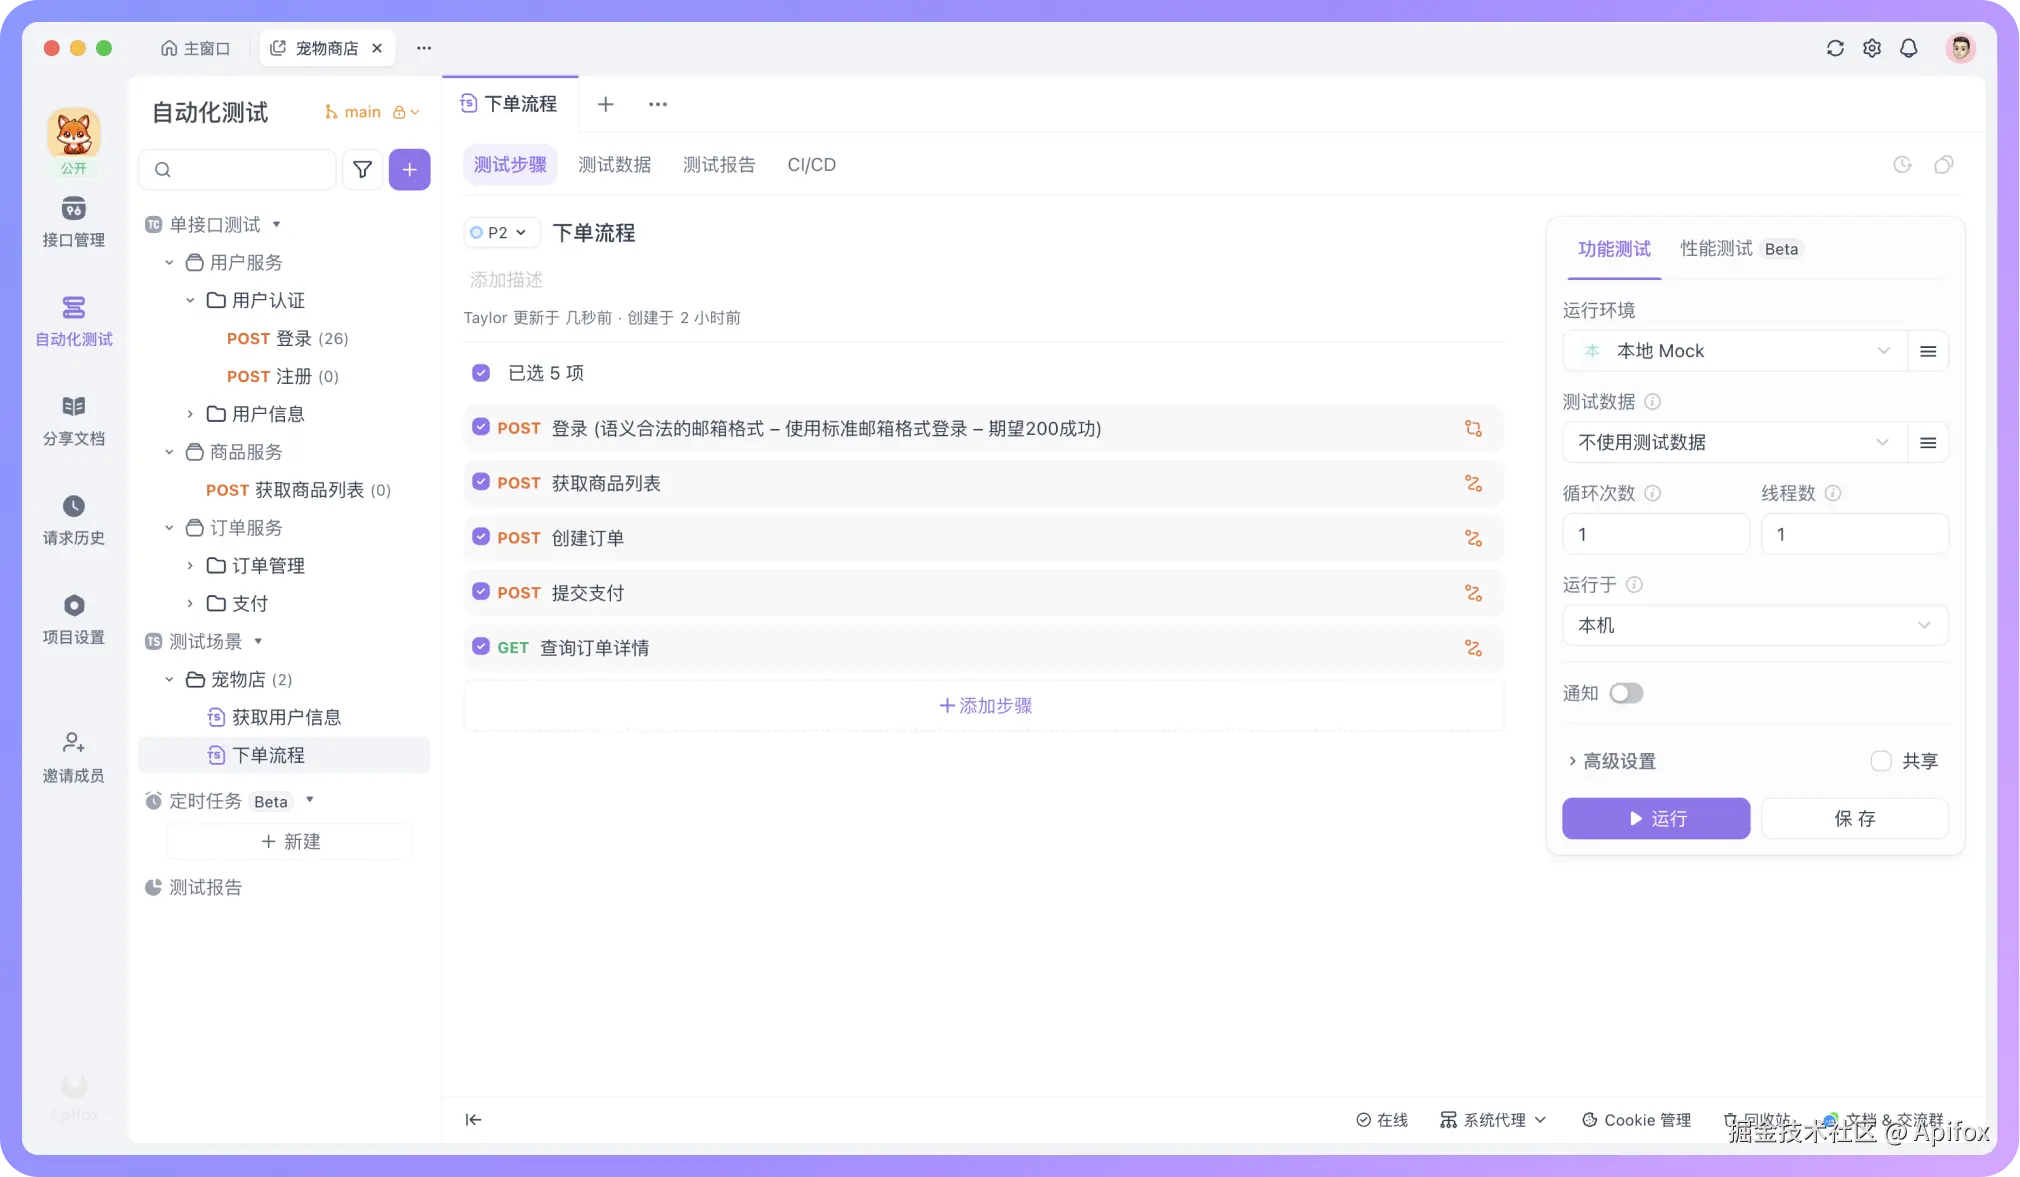Open 接口管理 in the sidebar

(x=73, y=221)
